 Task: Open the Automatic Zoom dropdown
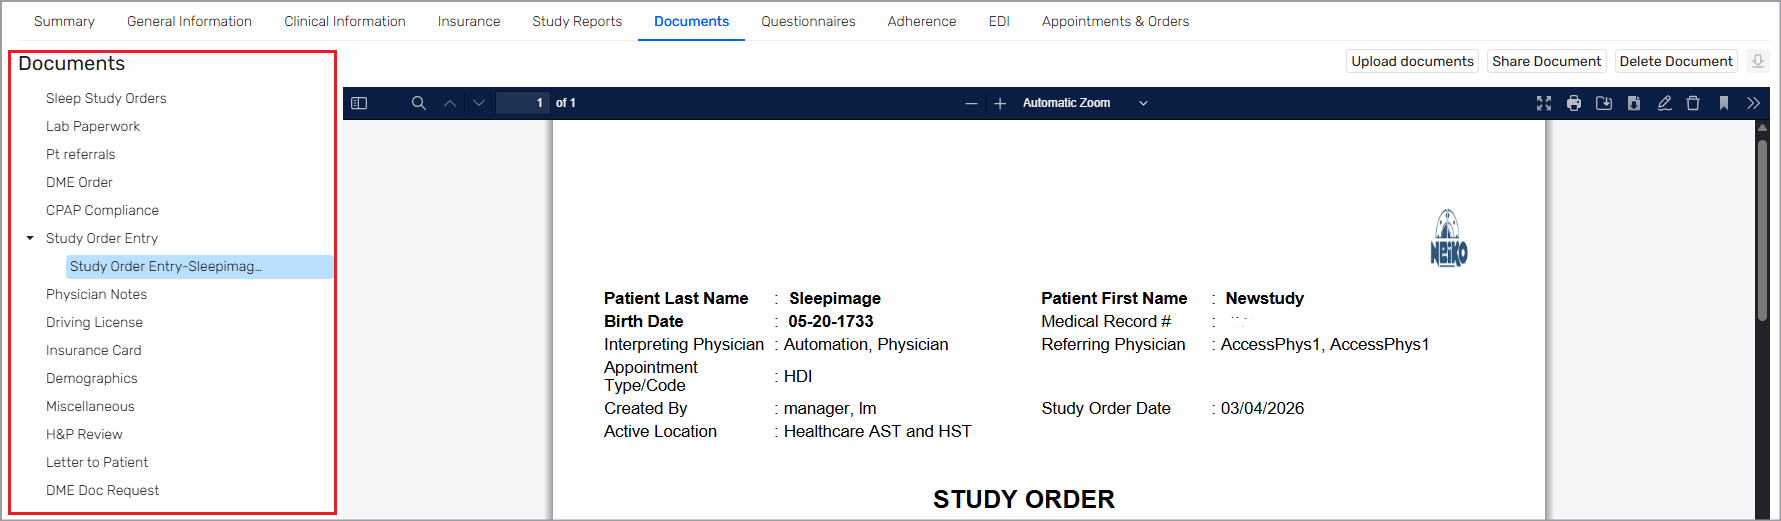pos(1084,103)
